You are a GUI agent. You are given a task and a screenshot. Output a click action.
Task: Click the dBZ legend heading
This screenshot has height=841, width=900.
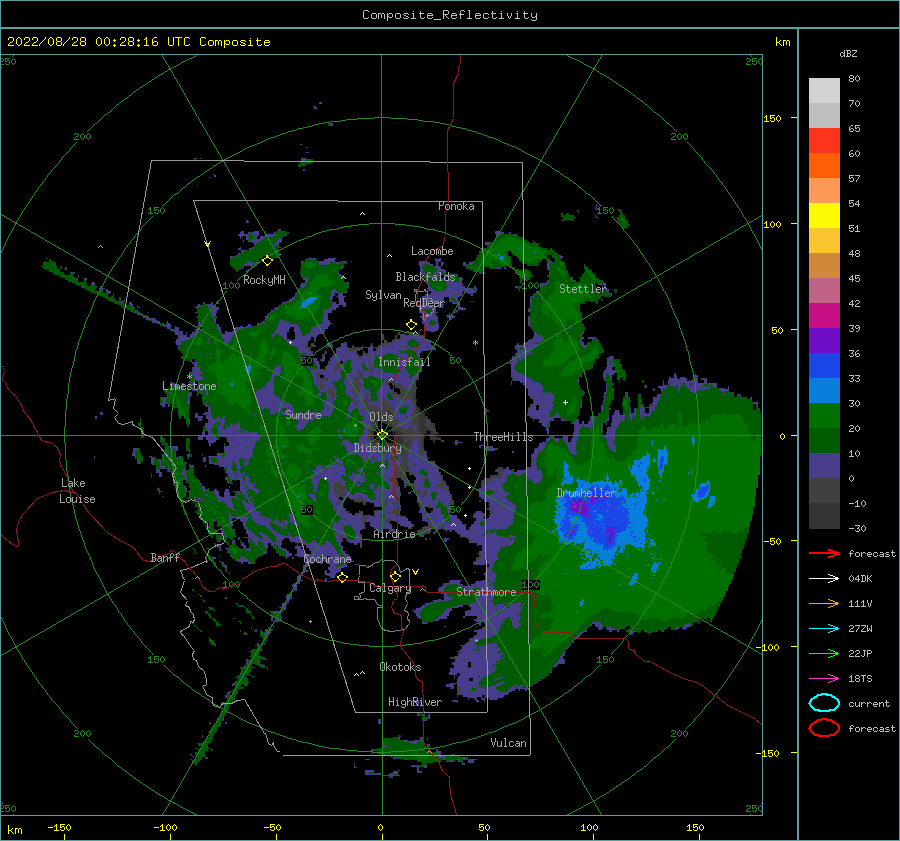848,54
